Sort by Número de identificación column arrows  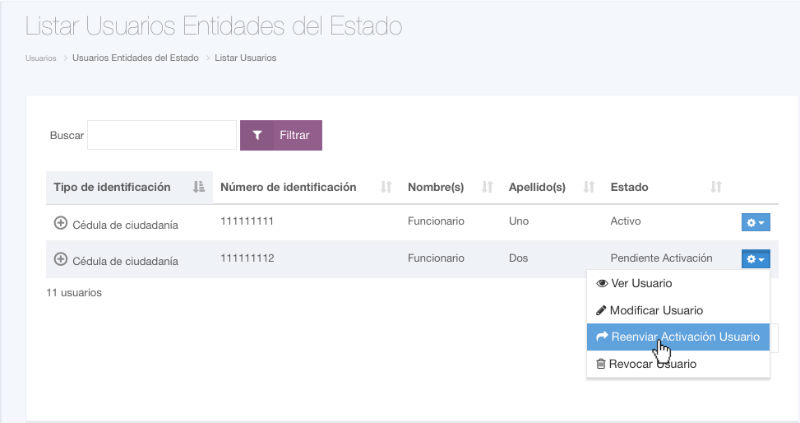386,187
